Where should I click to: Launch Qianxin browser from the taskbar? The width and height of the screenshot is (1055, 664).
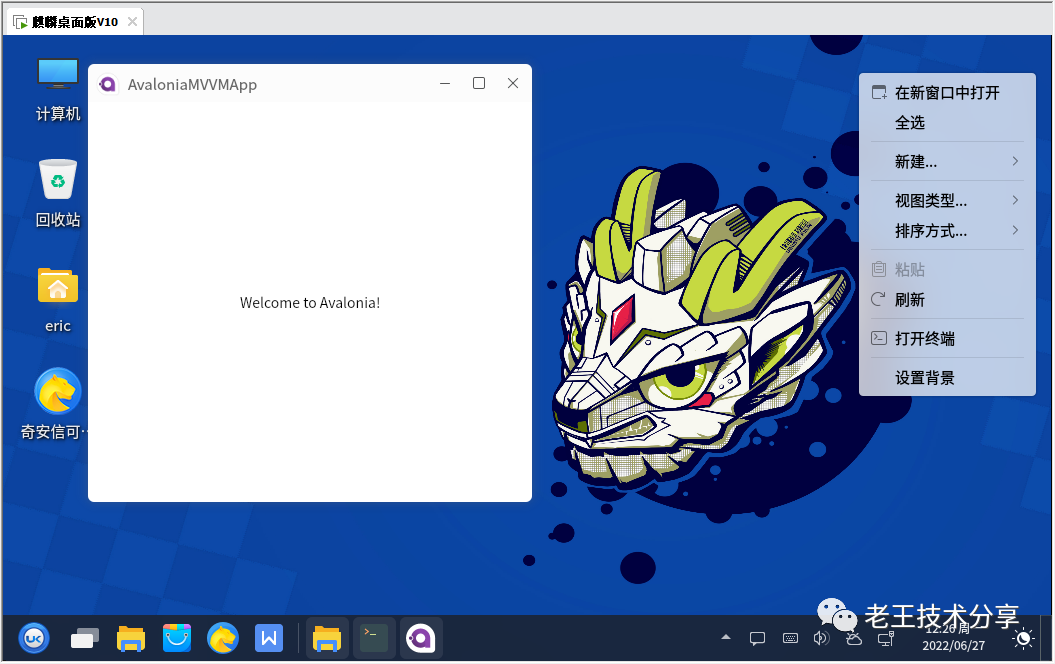[x=223, y=638]
